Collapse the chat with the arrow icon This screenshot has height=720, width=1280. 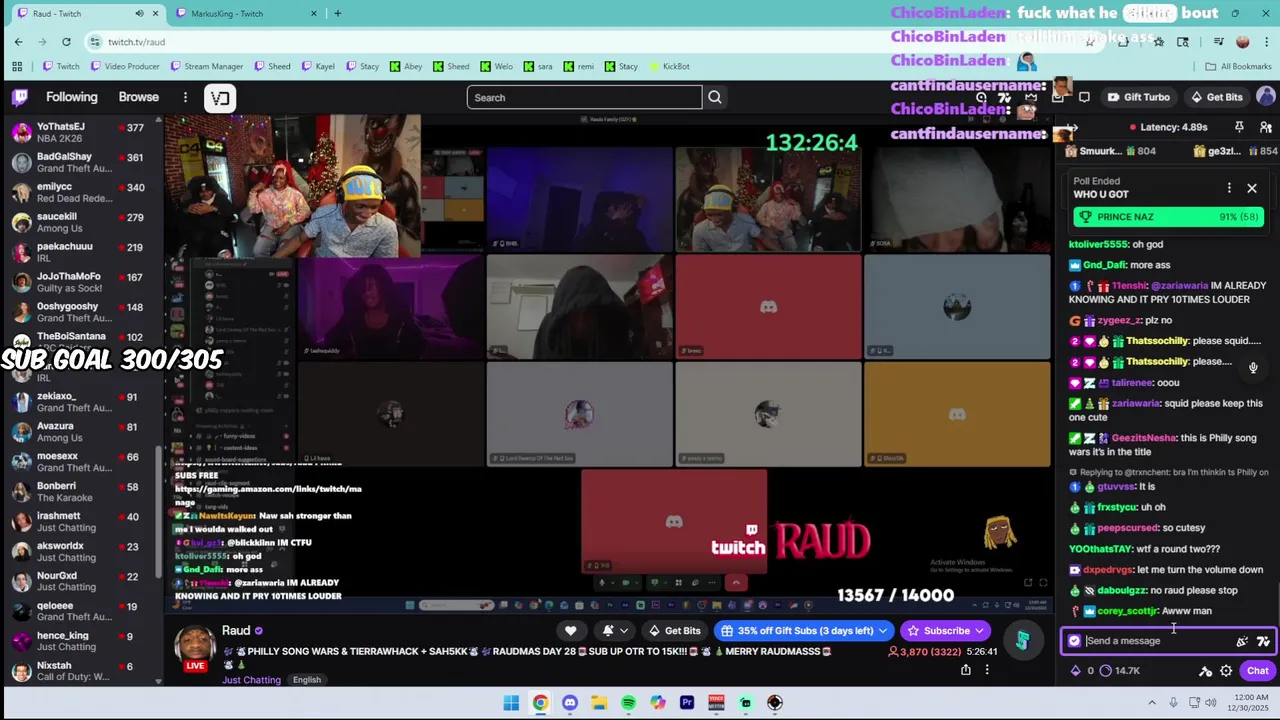tap(1072, 127)
